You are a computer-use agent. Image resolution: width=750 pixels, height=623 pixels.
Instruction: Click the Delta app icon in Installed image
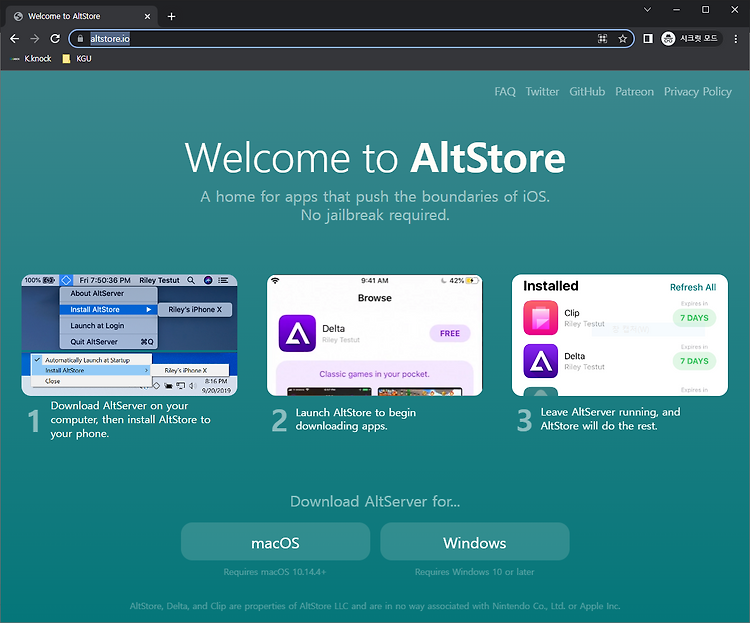click(x=540, y=361)
